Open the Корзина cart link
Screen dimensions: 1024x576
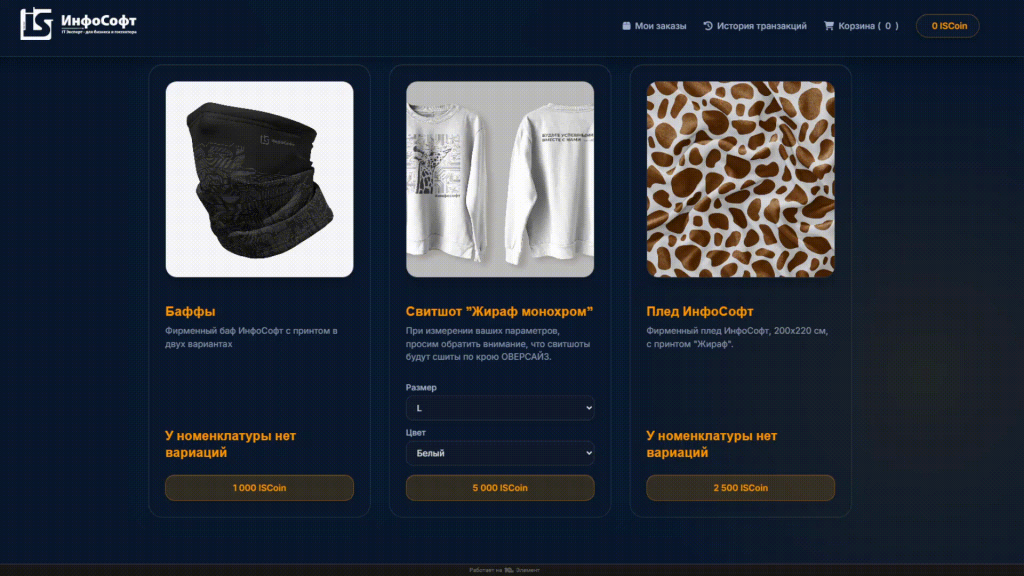tap(861, 26)
